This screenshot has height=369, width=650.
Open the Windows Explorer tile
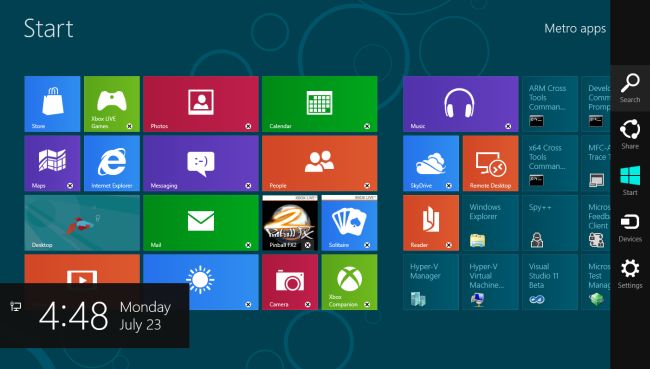point(490,223)
